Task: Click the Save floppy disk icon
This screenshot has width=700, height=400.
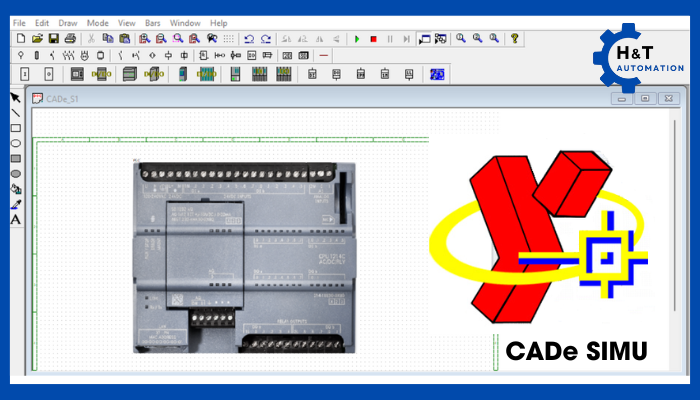Action: tap(53, 38)
